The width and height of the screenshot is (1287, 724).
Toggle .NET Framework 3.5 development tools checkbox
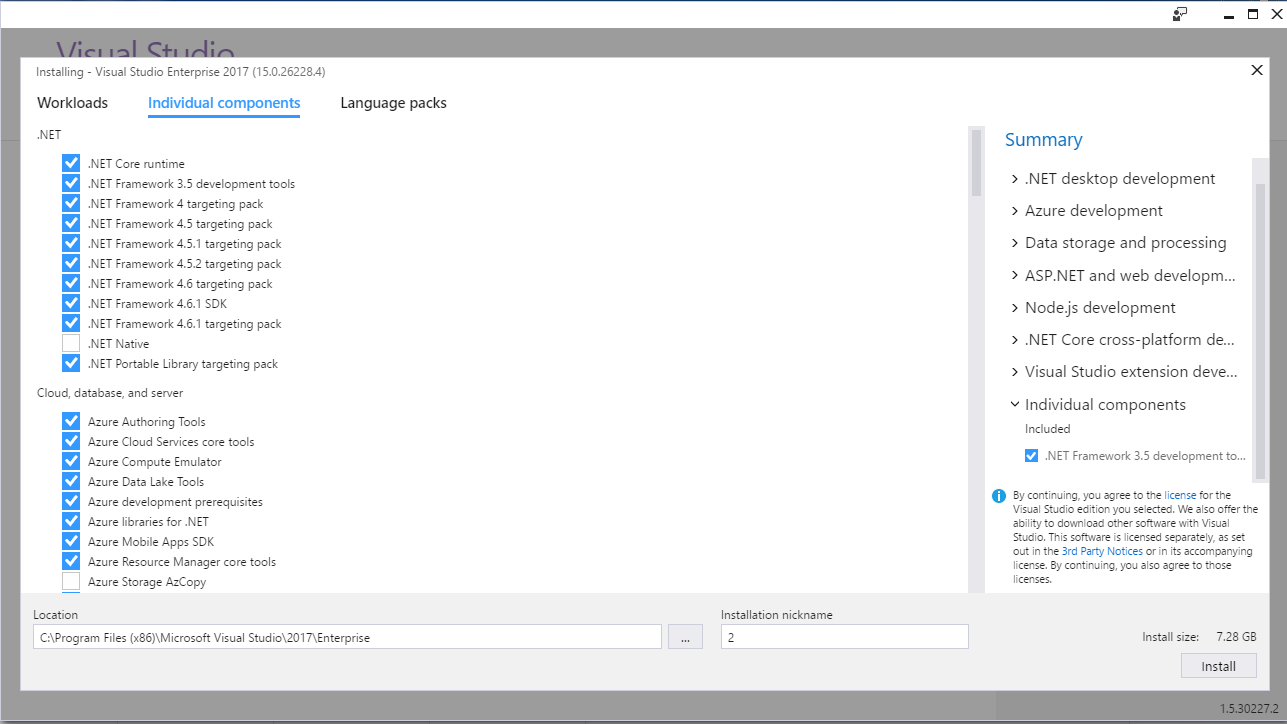[71, 183]
